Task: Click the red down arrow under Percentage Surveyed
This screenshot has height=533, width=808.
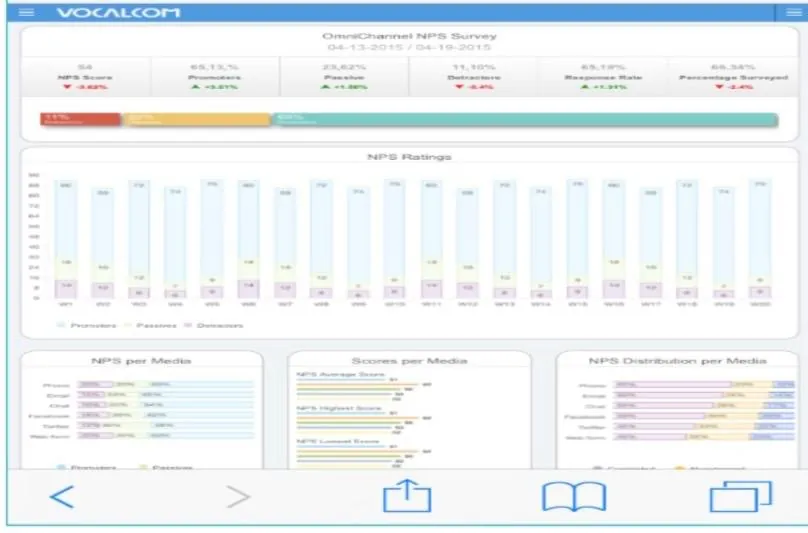Action: (x=719, y=87)
